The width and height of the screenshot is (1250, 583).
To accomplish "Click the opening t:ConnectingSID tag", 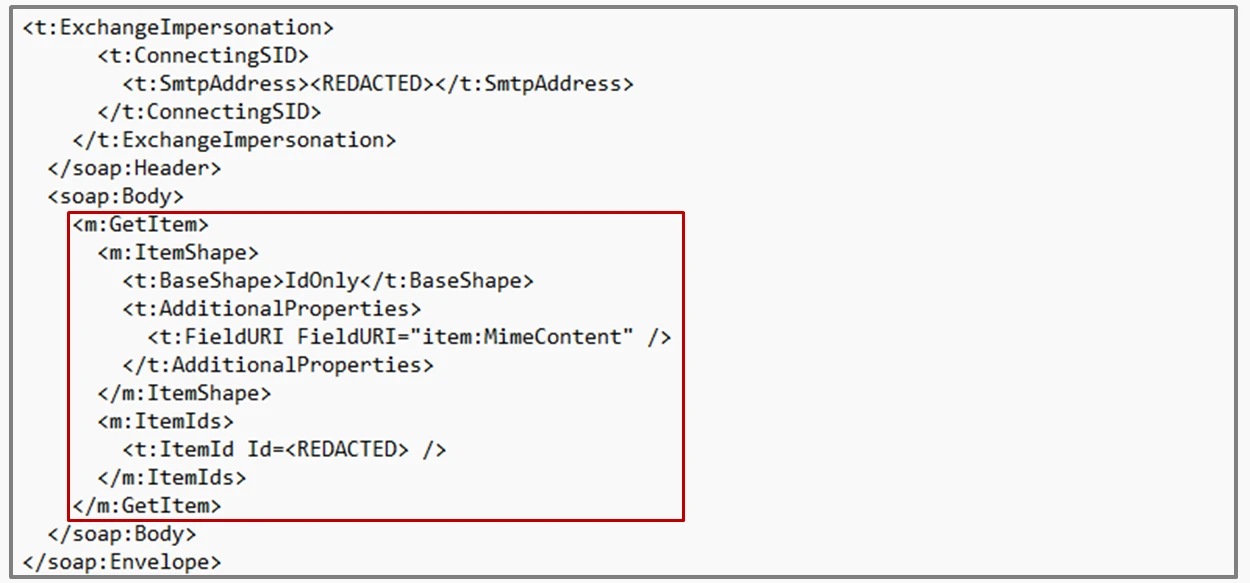I will tap(203, 55).
